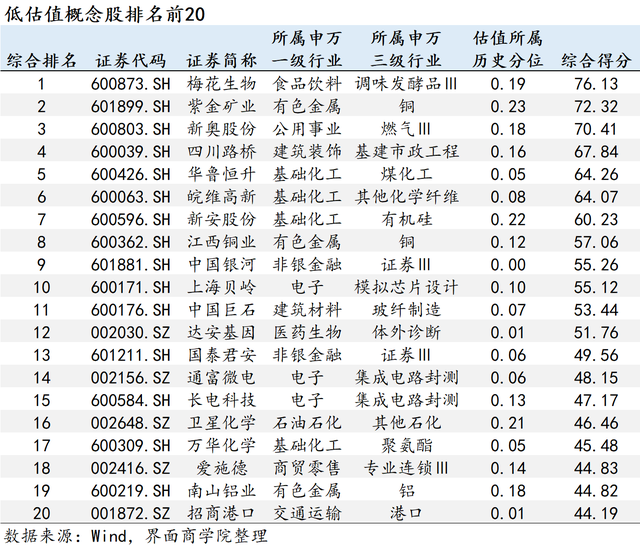Click stock name 四川路桥
Image resolution: width=640 pixels, height=546 pixels.
pyautogui.click(x=222, y=152)
